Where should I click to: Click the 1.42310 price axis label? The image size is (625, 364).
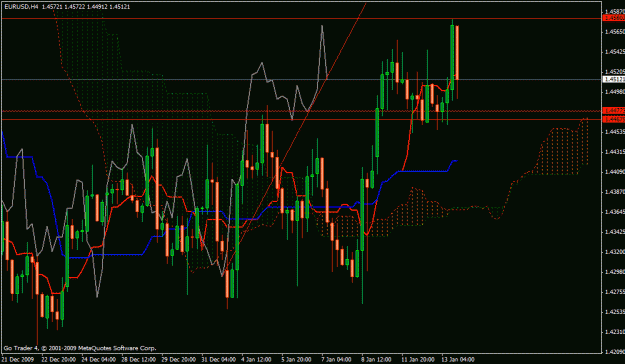point(614,332)
